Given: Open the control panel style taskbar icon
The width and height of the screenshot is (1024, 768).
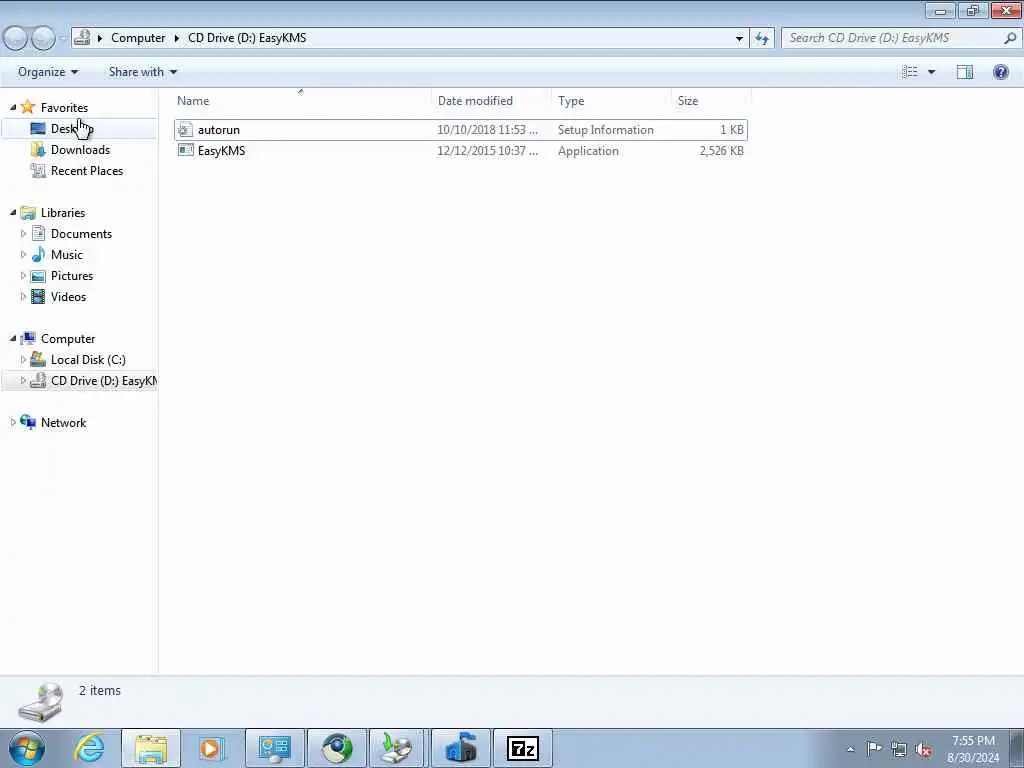Looking at the screenshot, I should (x=274, y=748).
